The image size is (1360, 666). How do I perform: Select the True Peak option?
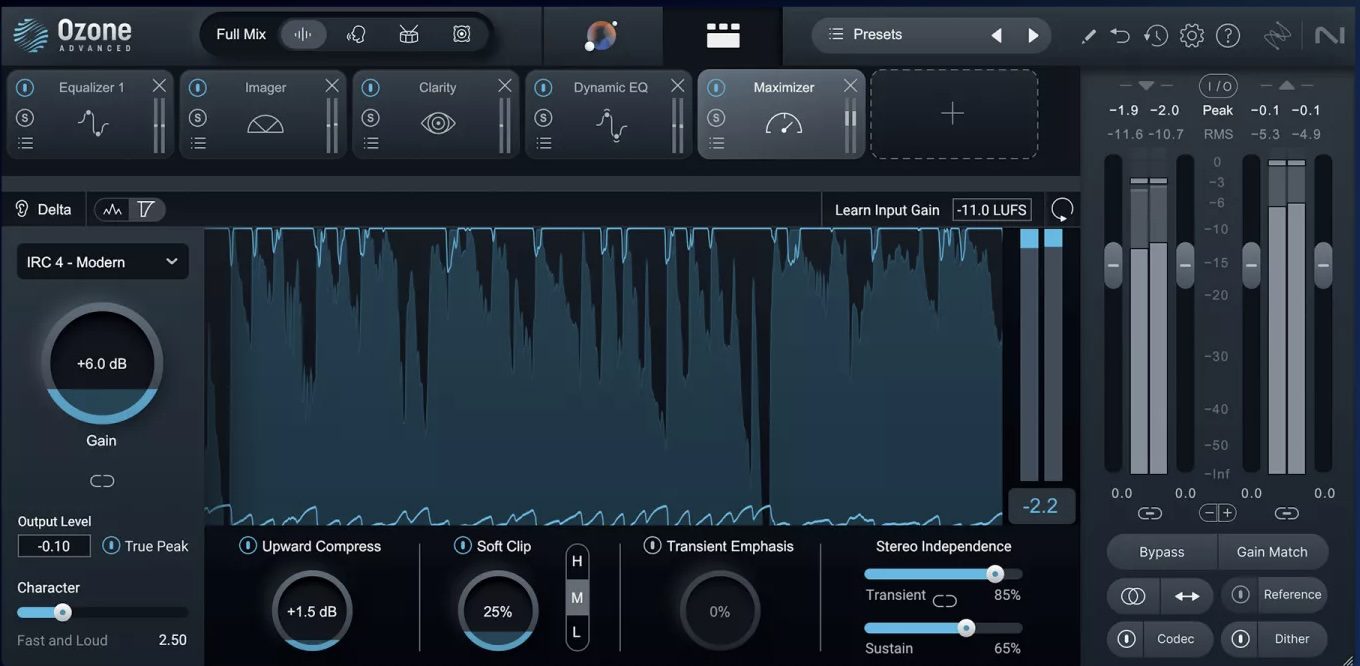(x=110, y=546)
